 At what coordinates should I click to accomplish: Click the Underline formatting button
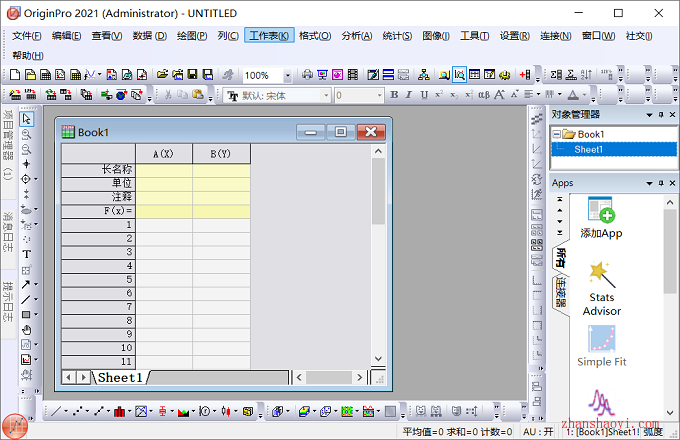click(x=424, y=95)
